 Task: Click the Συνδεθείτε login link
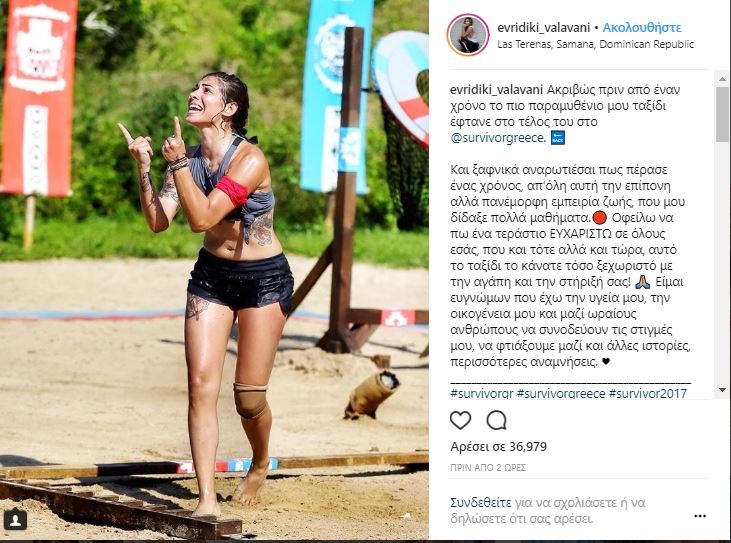481,503
